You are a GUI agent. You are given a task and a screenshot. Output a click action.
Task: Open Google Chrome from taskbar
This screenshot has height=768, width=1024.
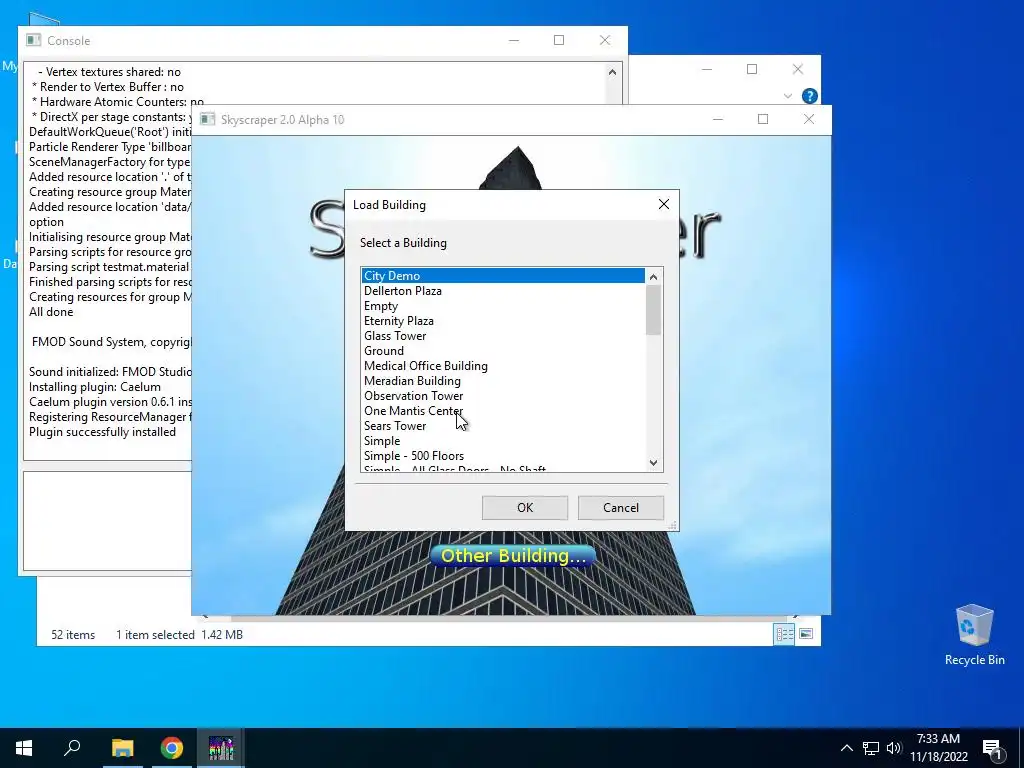click(x=172, y=748)
